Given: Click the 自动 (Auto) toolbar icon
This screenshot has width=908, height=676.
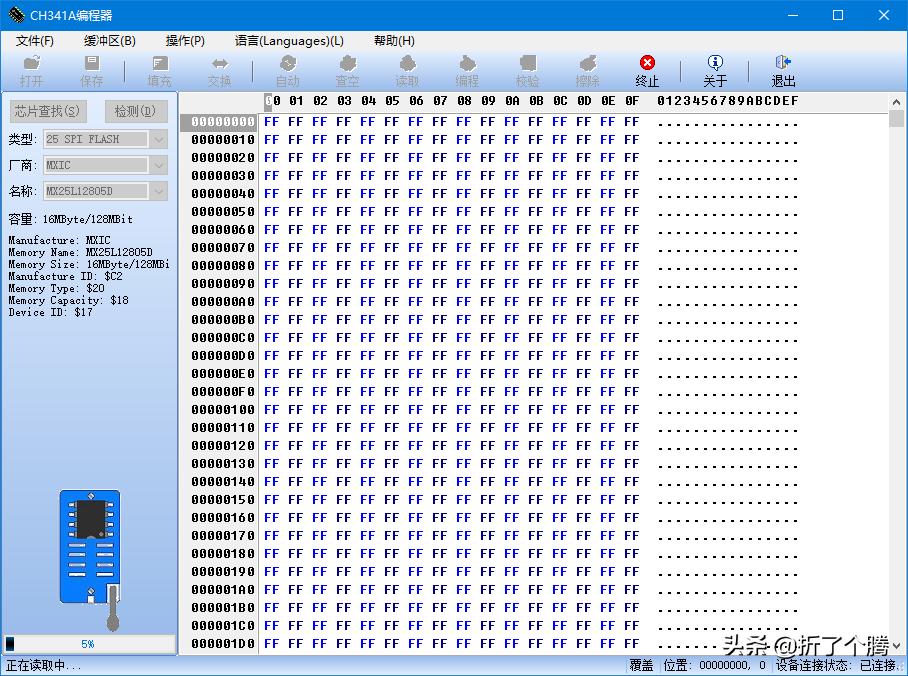Looking at the screenshot, I should click(x=288, y=71).
